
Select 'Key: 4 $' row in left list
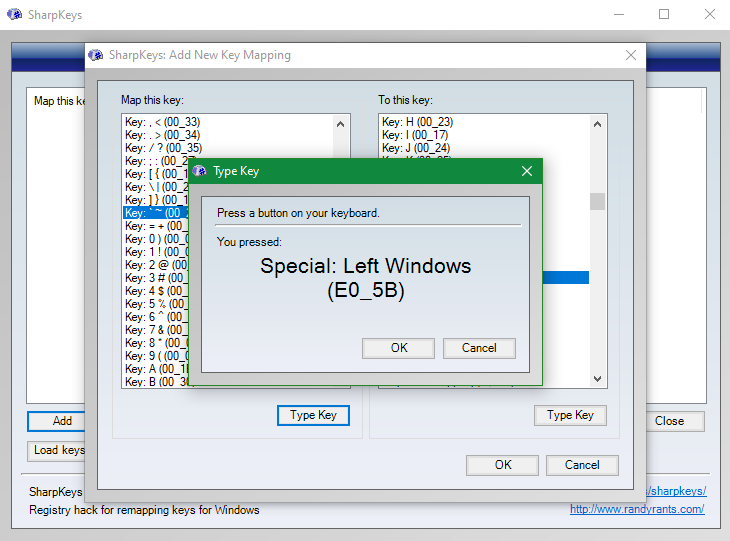[x=156, y=291]
